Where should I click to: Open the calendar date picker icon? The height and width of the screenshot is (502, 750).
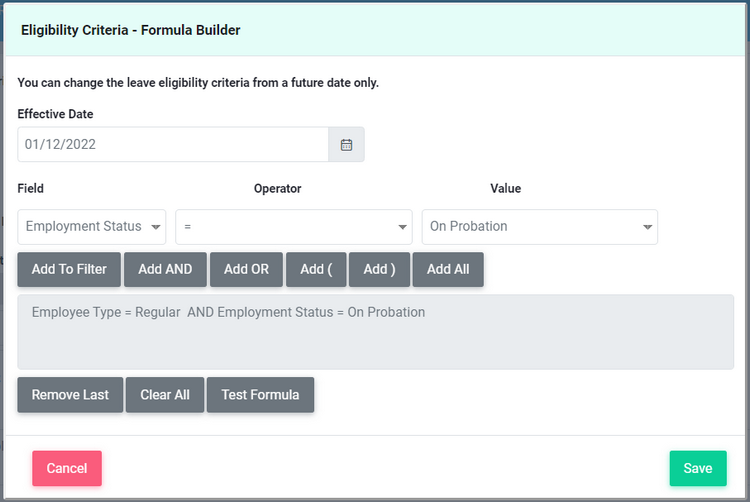click(x=346, y=144)
